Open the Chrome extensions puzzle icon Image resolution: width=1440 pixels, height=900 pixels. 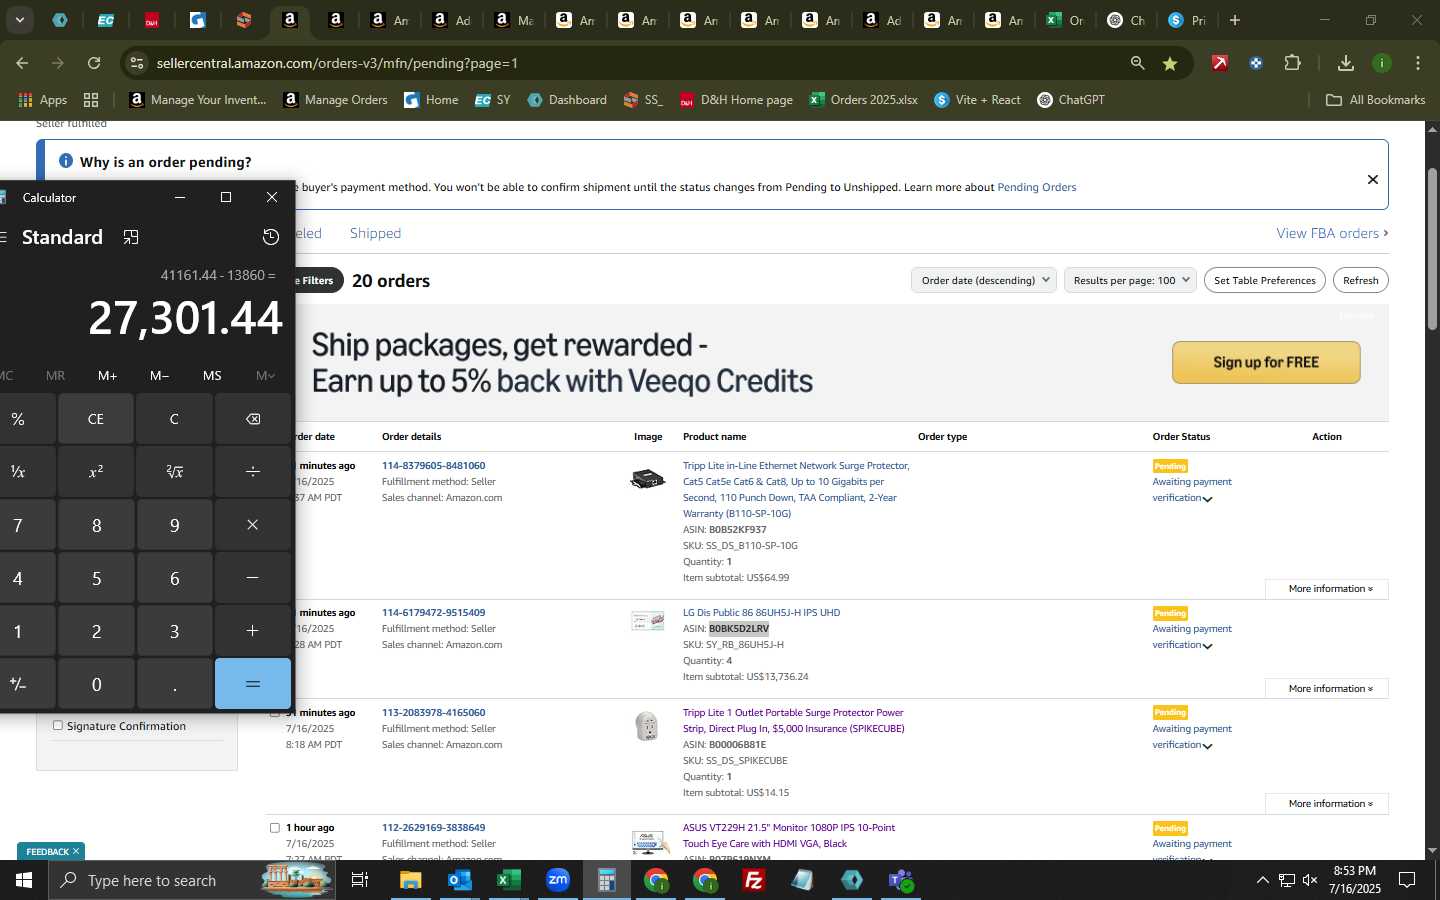[1292, 63]
